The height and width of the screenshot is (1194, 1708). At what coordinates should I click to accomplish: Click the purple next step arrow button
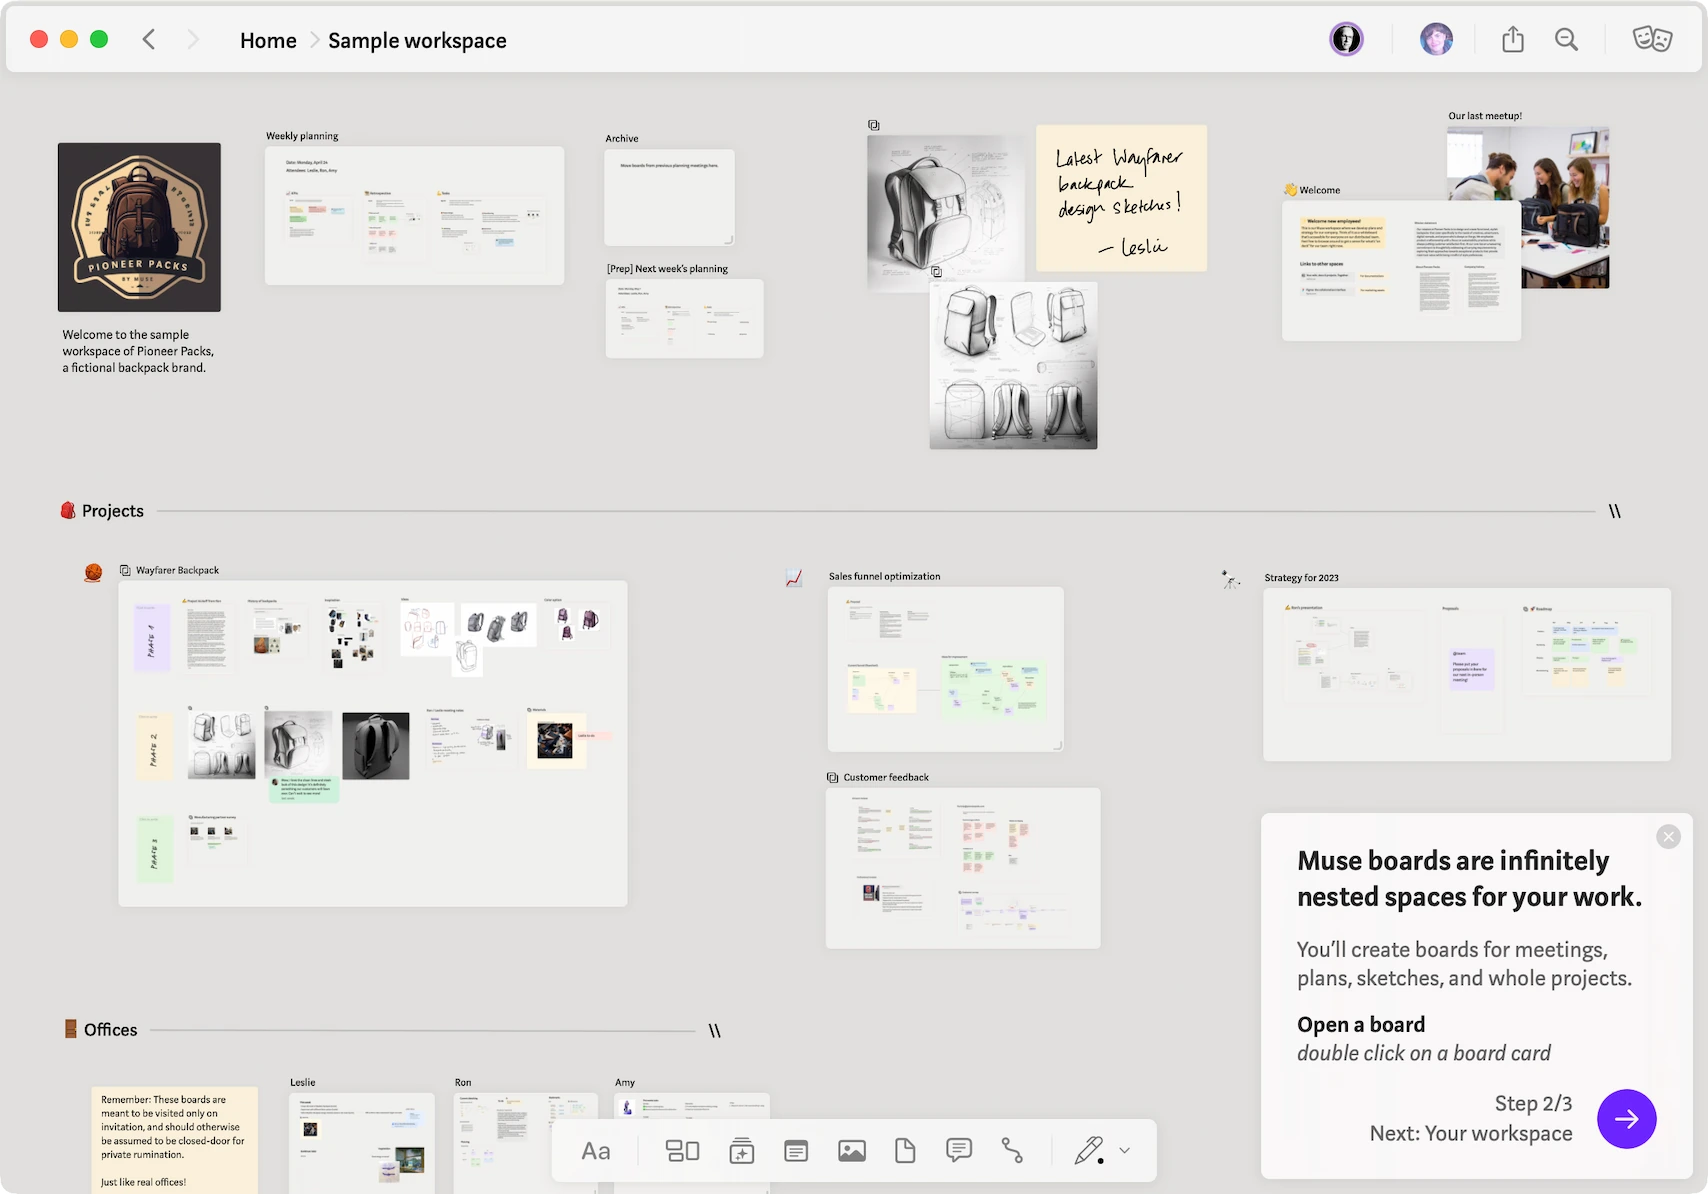pos(1626,1119)
